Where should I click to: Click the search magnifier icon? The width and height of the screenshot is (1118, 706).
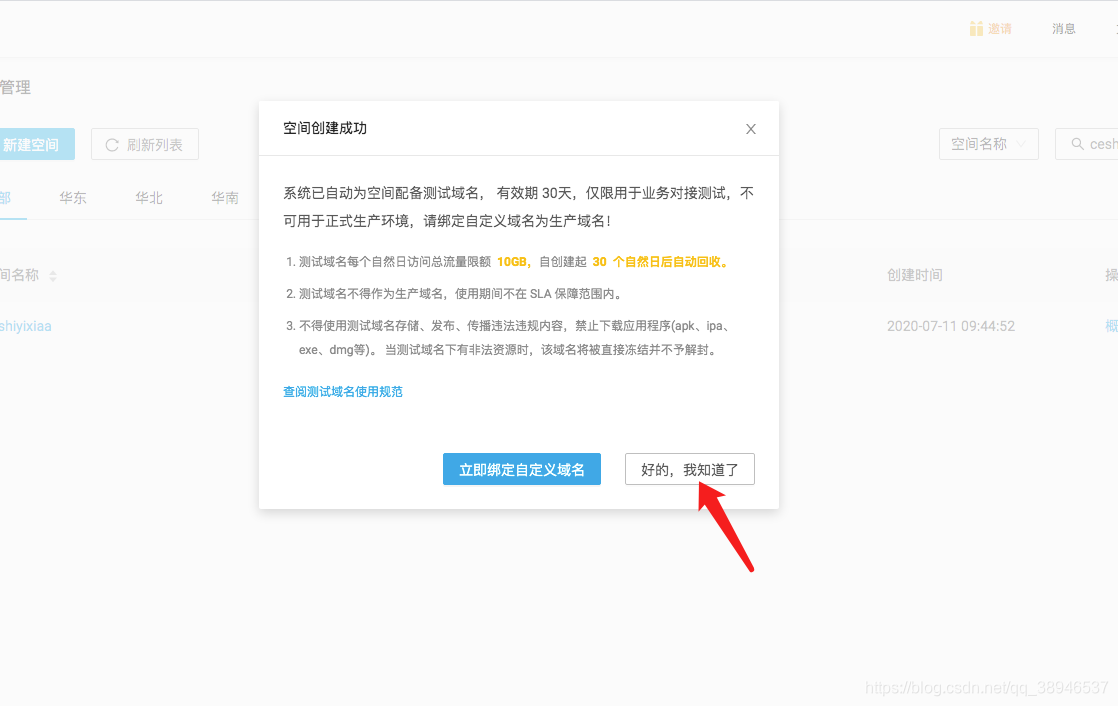click(x=1077, y=144)
